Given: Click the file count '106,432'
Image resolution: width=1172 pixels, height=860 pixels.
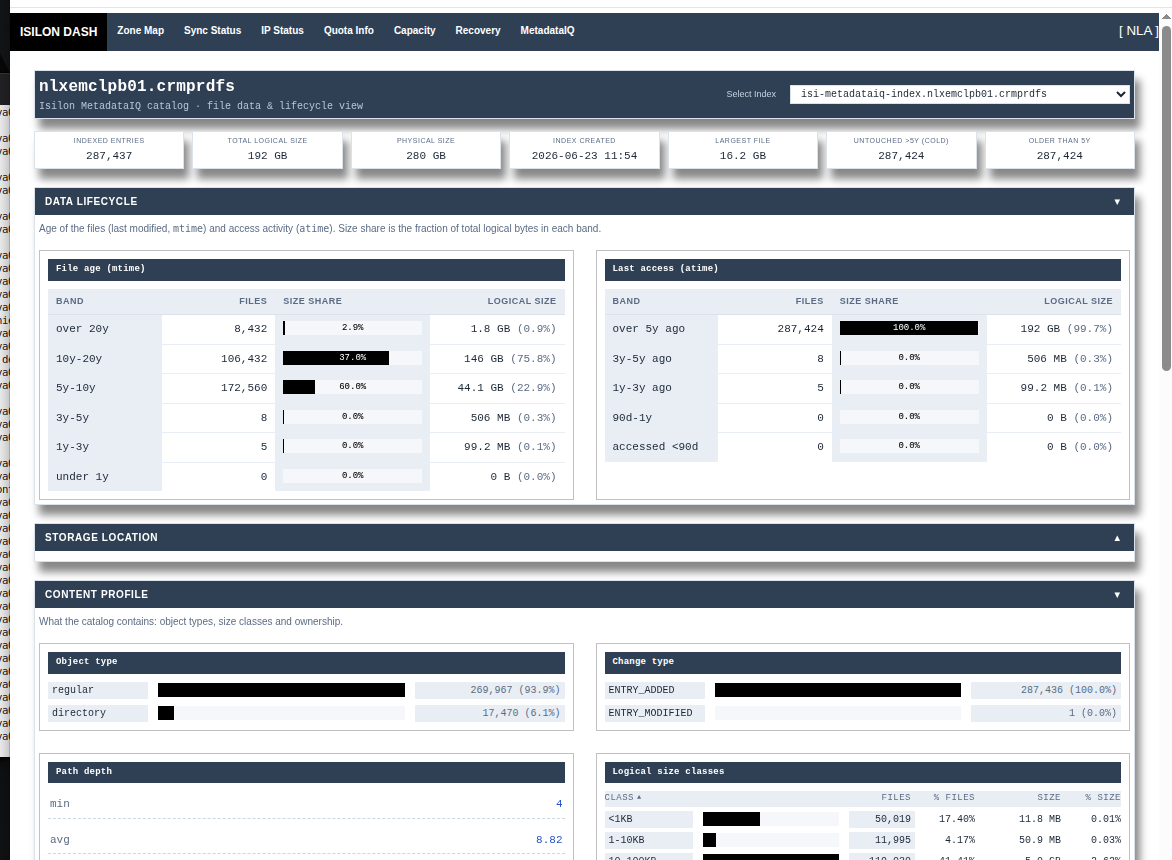Looking at the screenshot, I should (244, 359).
